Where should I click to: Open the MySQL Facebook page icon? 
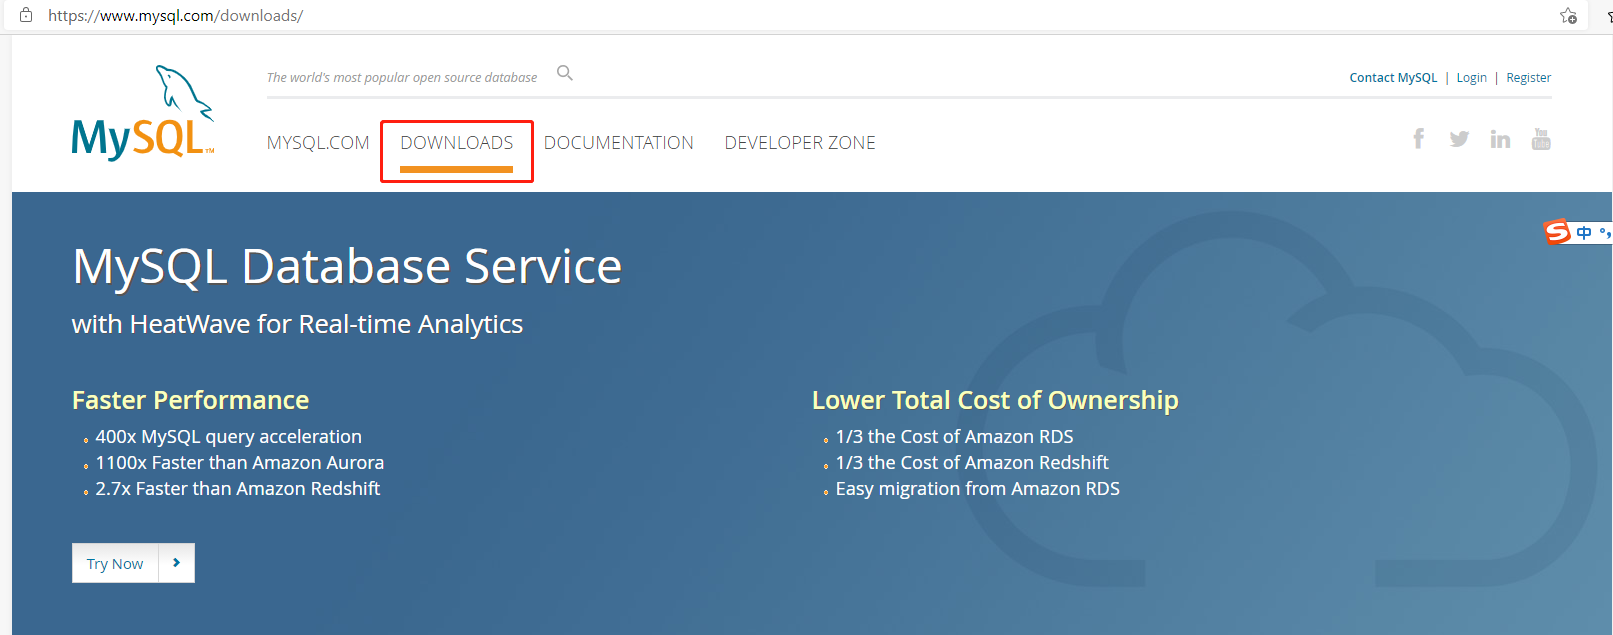1418,139
